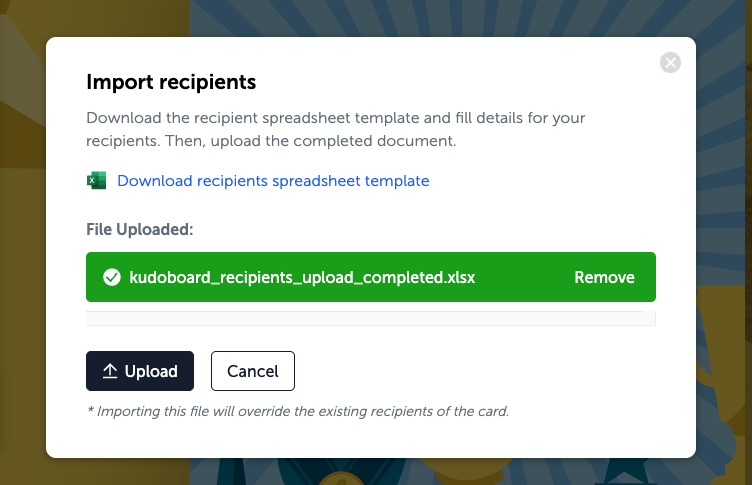Click the File Uploaded label
The height and width of the screenshot is (485, 752).
click(x=140, y=229)
